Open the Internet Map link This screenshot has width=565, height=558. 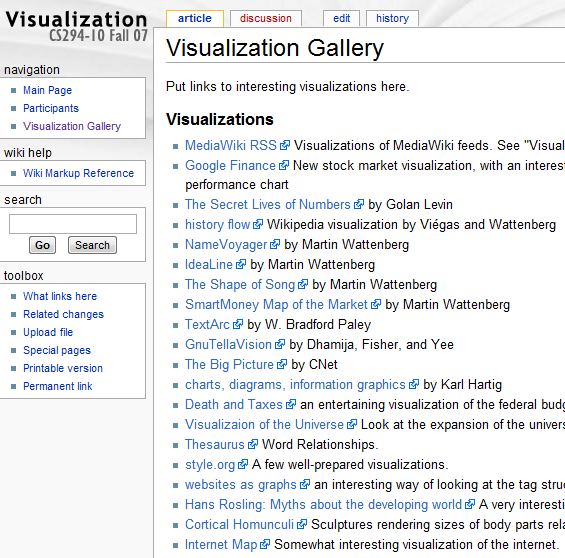pos(221,545)
